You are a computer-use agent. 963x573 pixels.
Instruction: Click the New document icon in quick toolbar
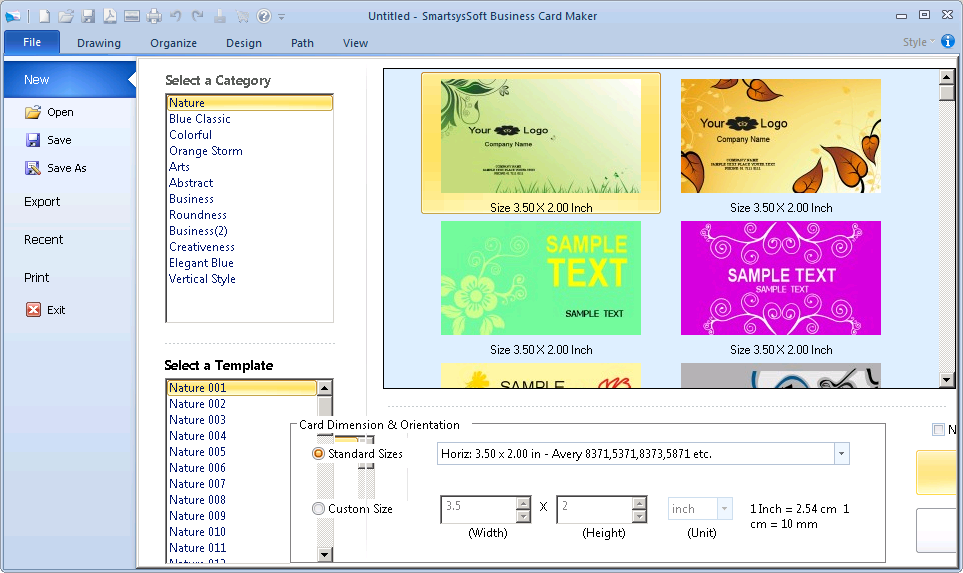point(44,16)
